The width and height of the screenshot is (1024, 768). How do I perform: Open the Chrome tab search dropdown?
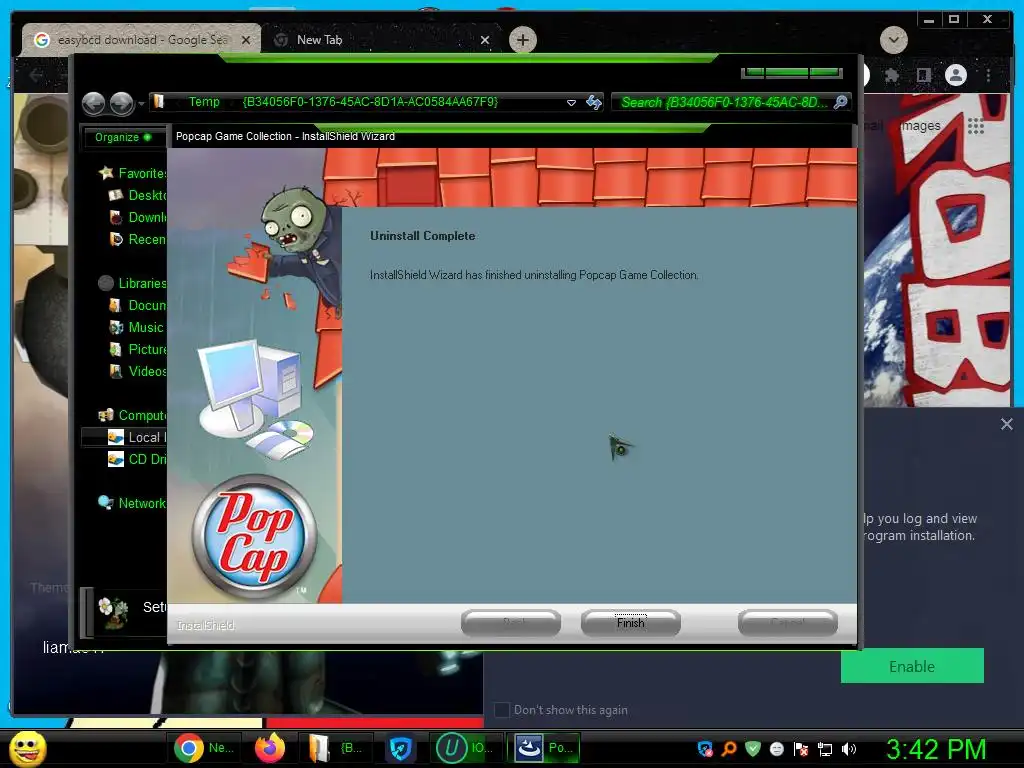(893, 40)
